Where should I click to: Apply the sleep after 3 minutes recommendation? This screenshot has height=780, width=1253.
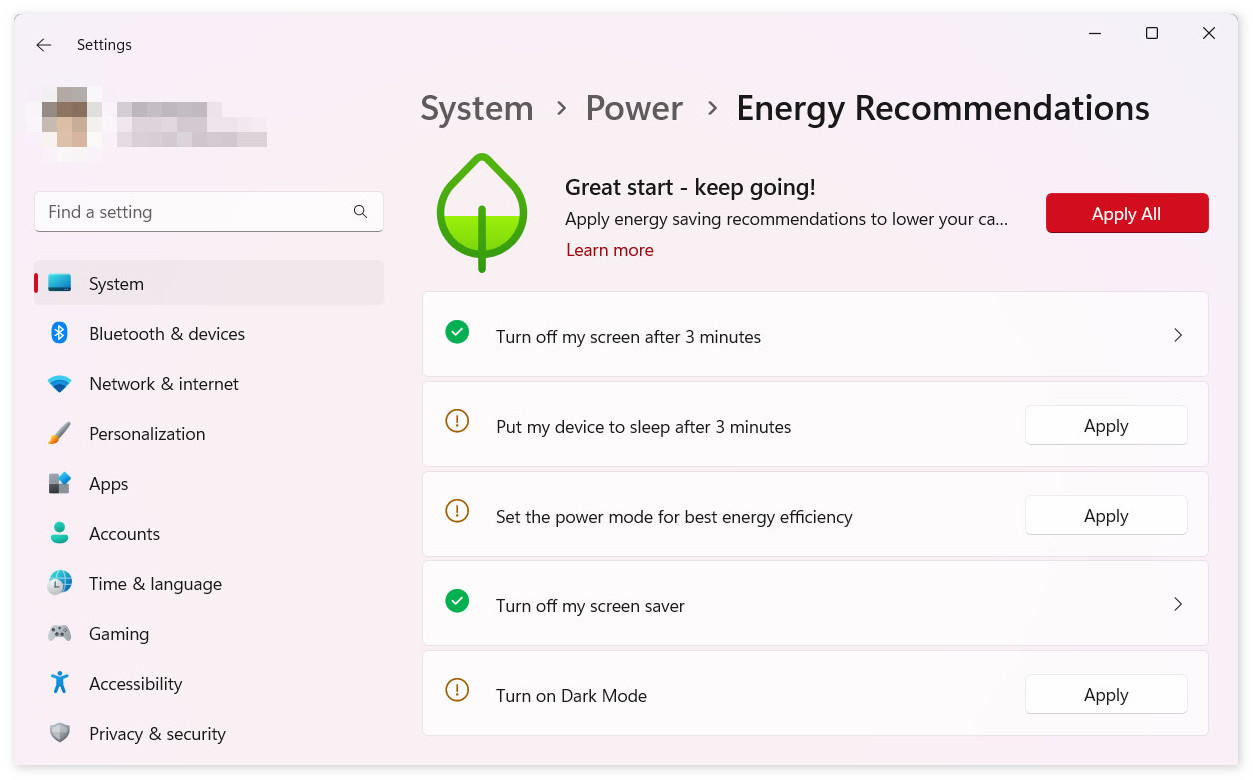1105,426
